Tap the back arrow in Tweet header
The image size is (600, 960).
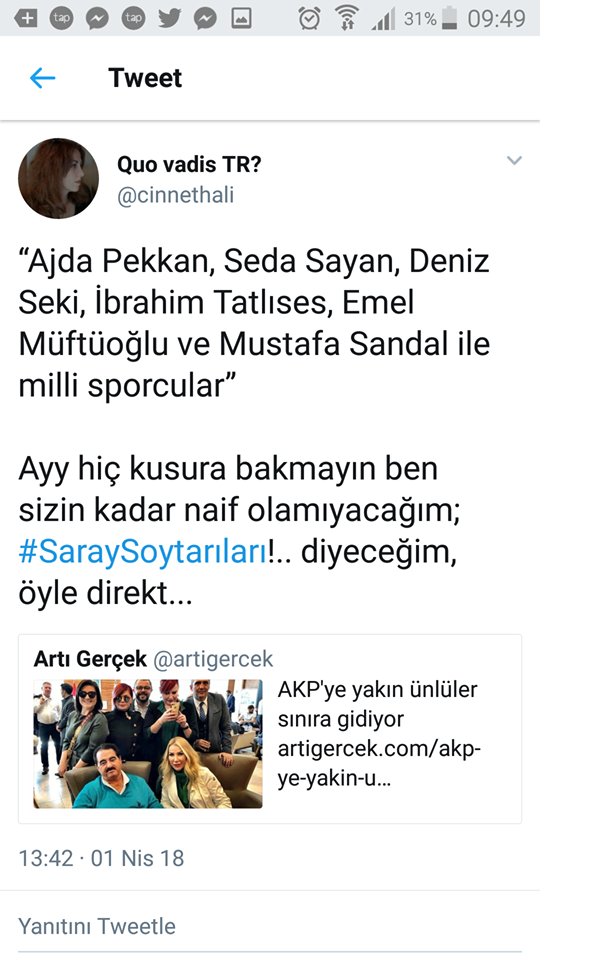click(42, 78)
